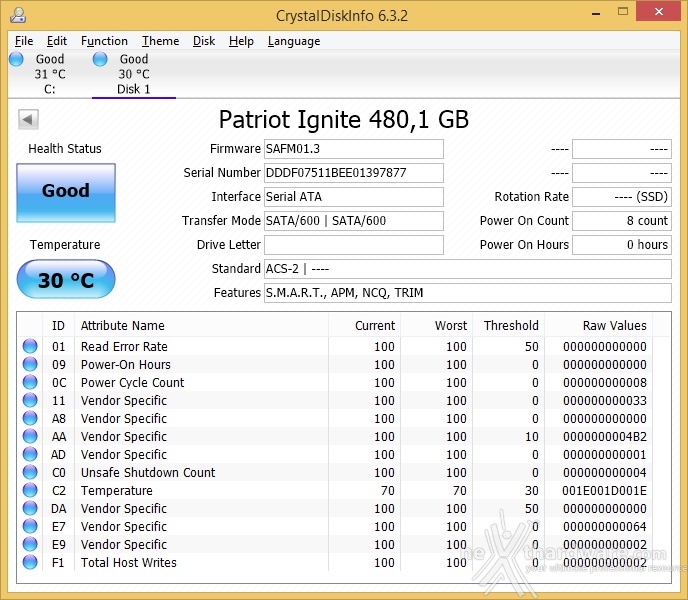Click the ID column header
688x600 pixels.
coord(58,325)
